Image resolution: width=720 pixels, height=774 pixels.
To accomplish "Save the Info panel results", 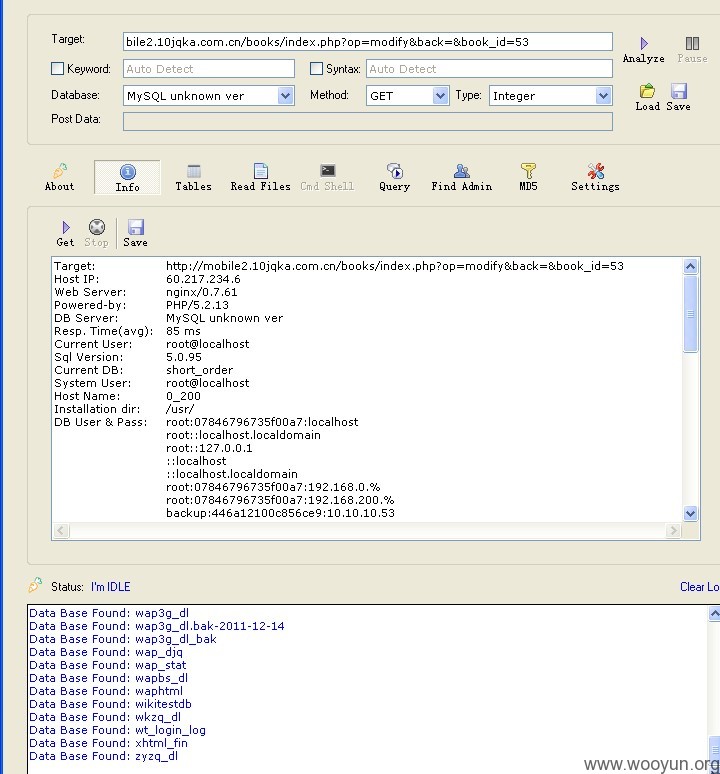I will pos(135,233).
